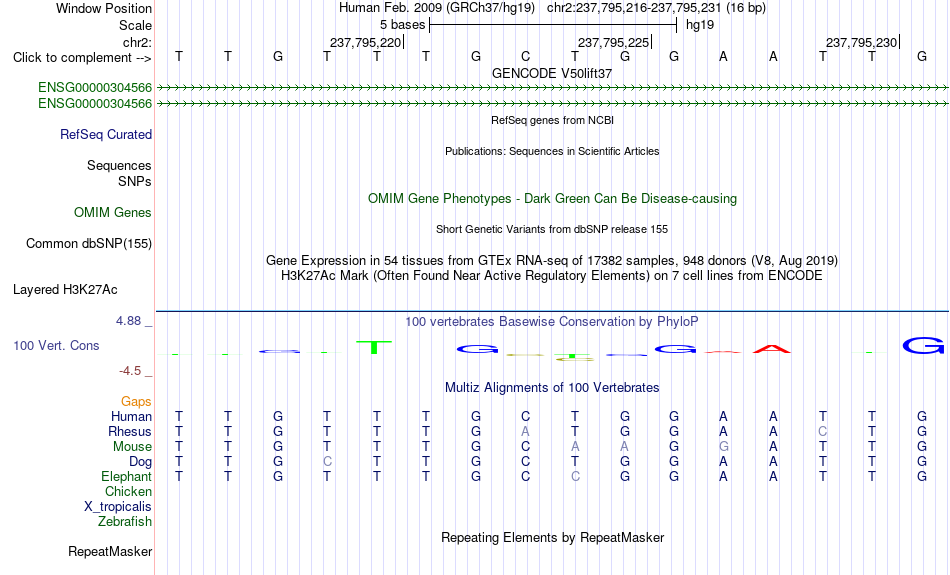Click the Scale label
Screen dimensions: 950x575
tap(136, 25)
